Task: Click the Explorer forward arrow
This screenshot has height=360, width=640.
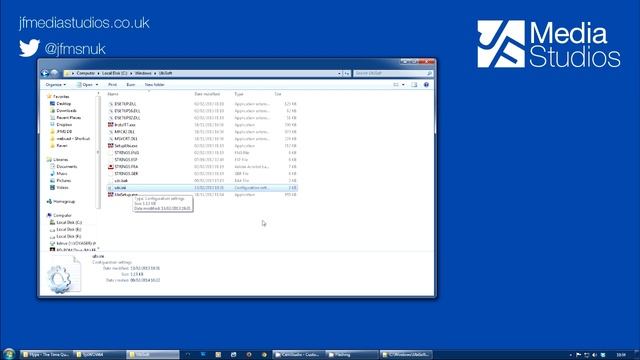Action: point(54,73)
